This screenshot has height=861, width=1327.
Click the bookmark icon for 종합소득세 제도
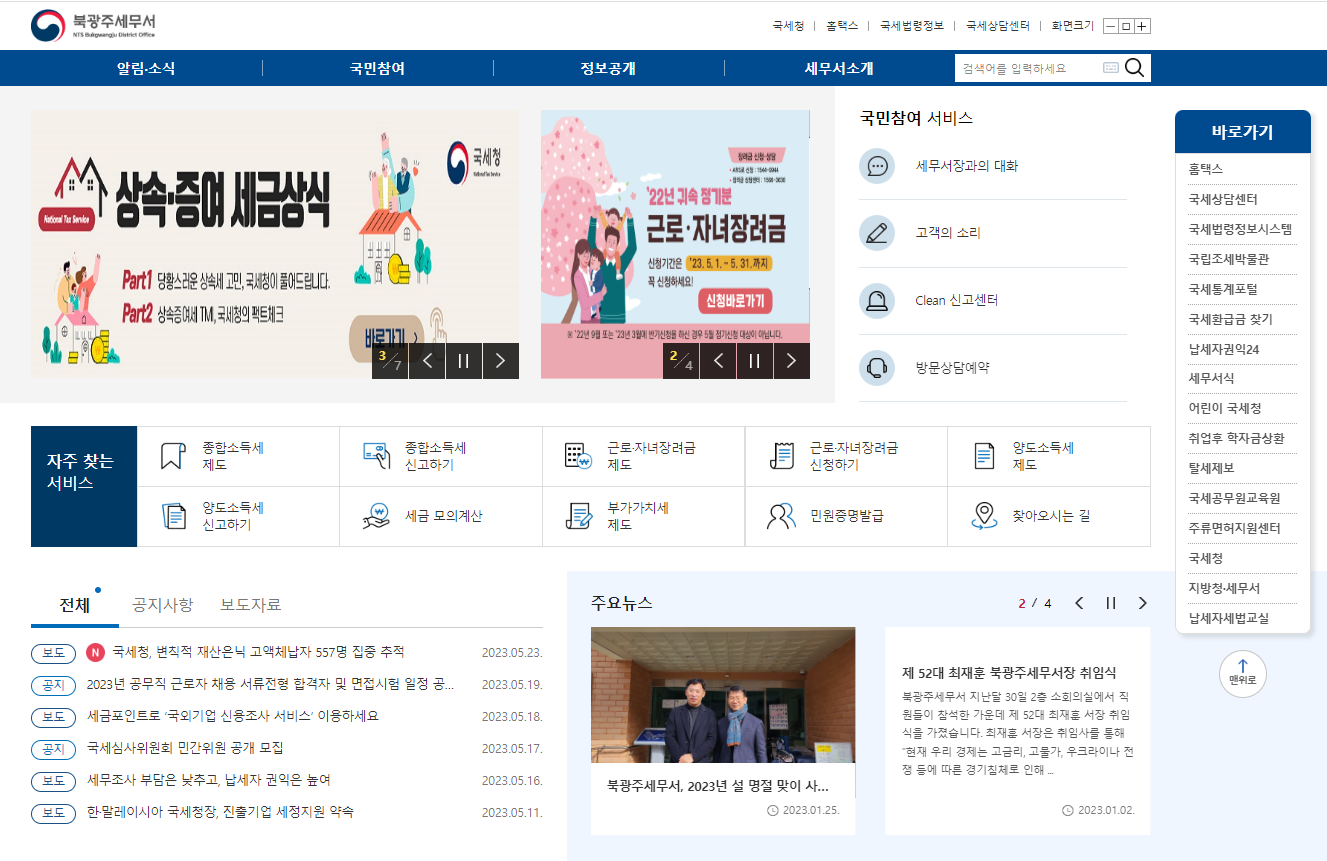click(x=173, y=456)
